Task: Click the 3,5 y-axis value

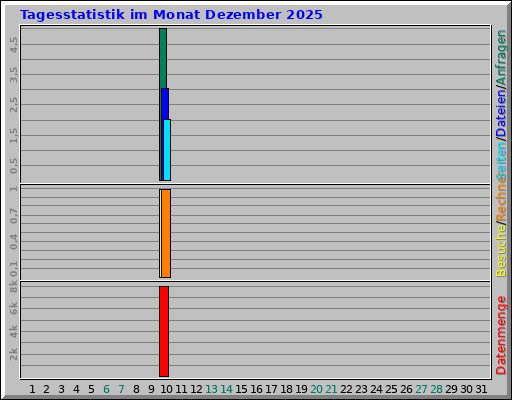Action: tap(14, 75)
